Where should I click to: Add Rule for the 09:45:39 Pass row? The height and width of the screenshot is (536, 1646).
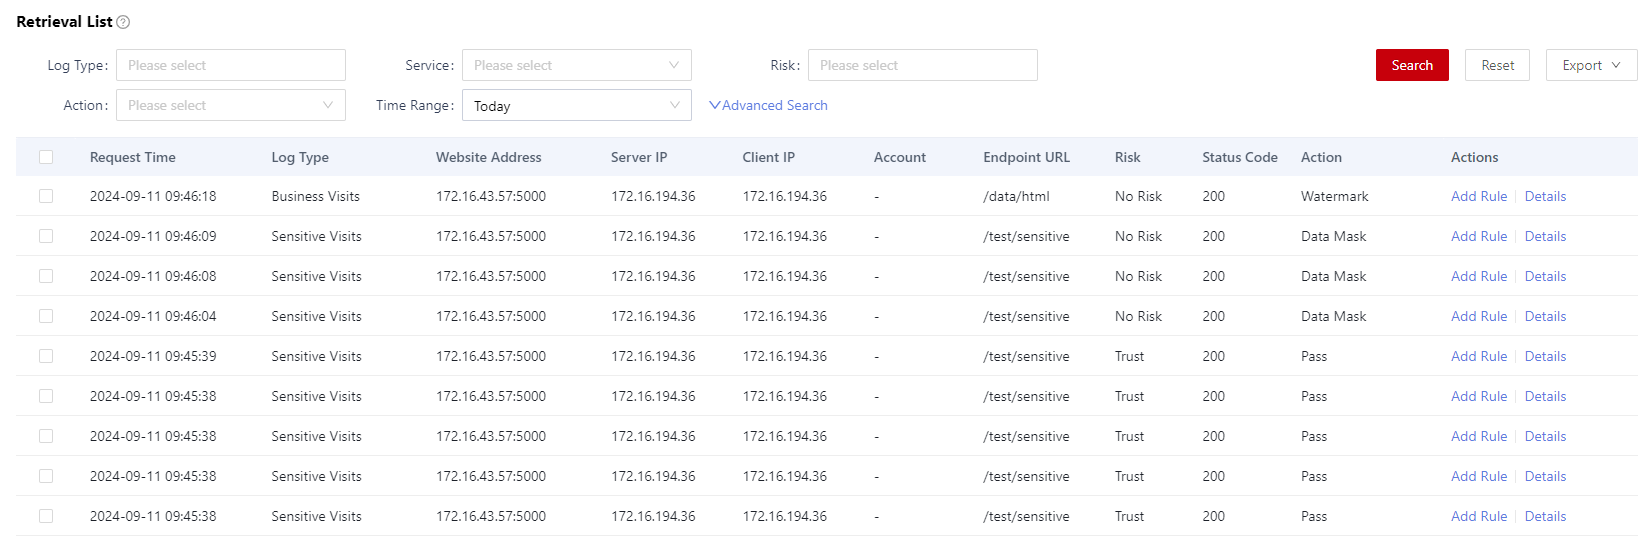1479,356
